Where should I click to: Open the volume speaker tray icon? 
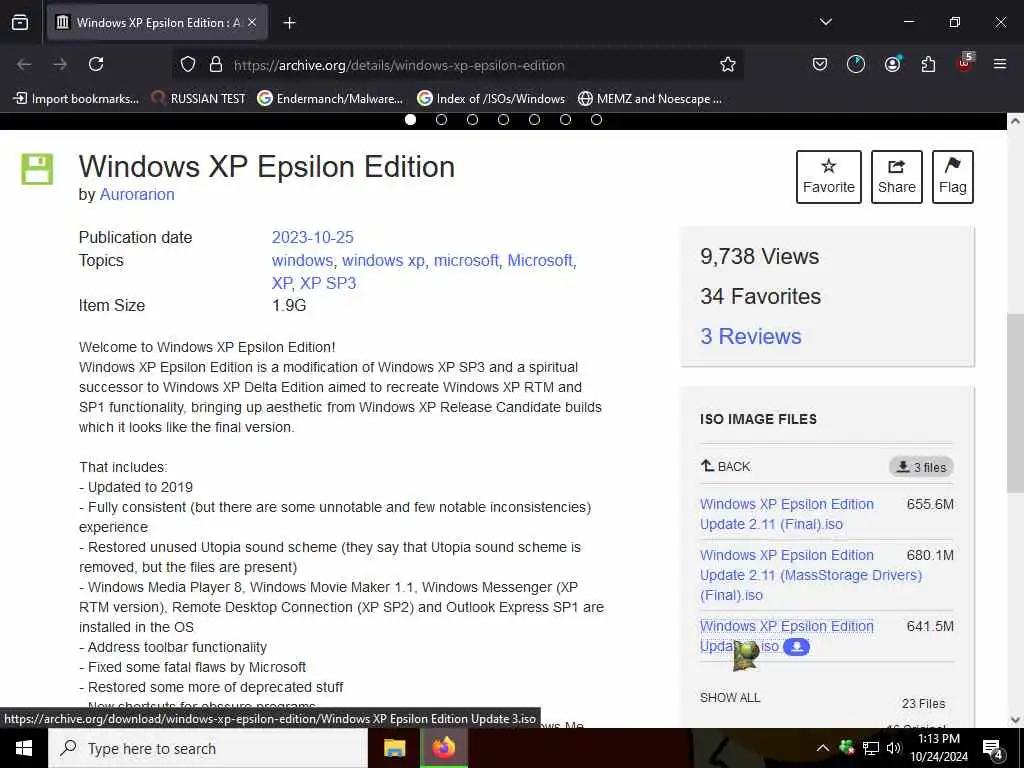893,748
